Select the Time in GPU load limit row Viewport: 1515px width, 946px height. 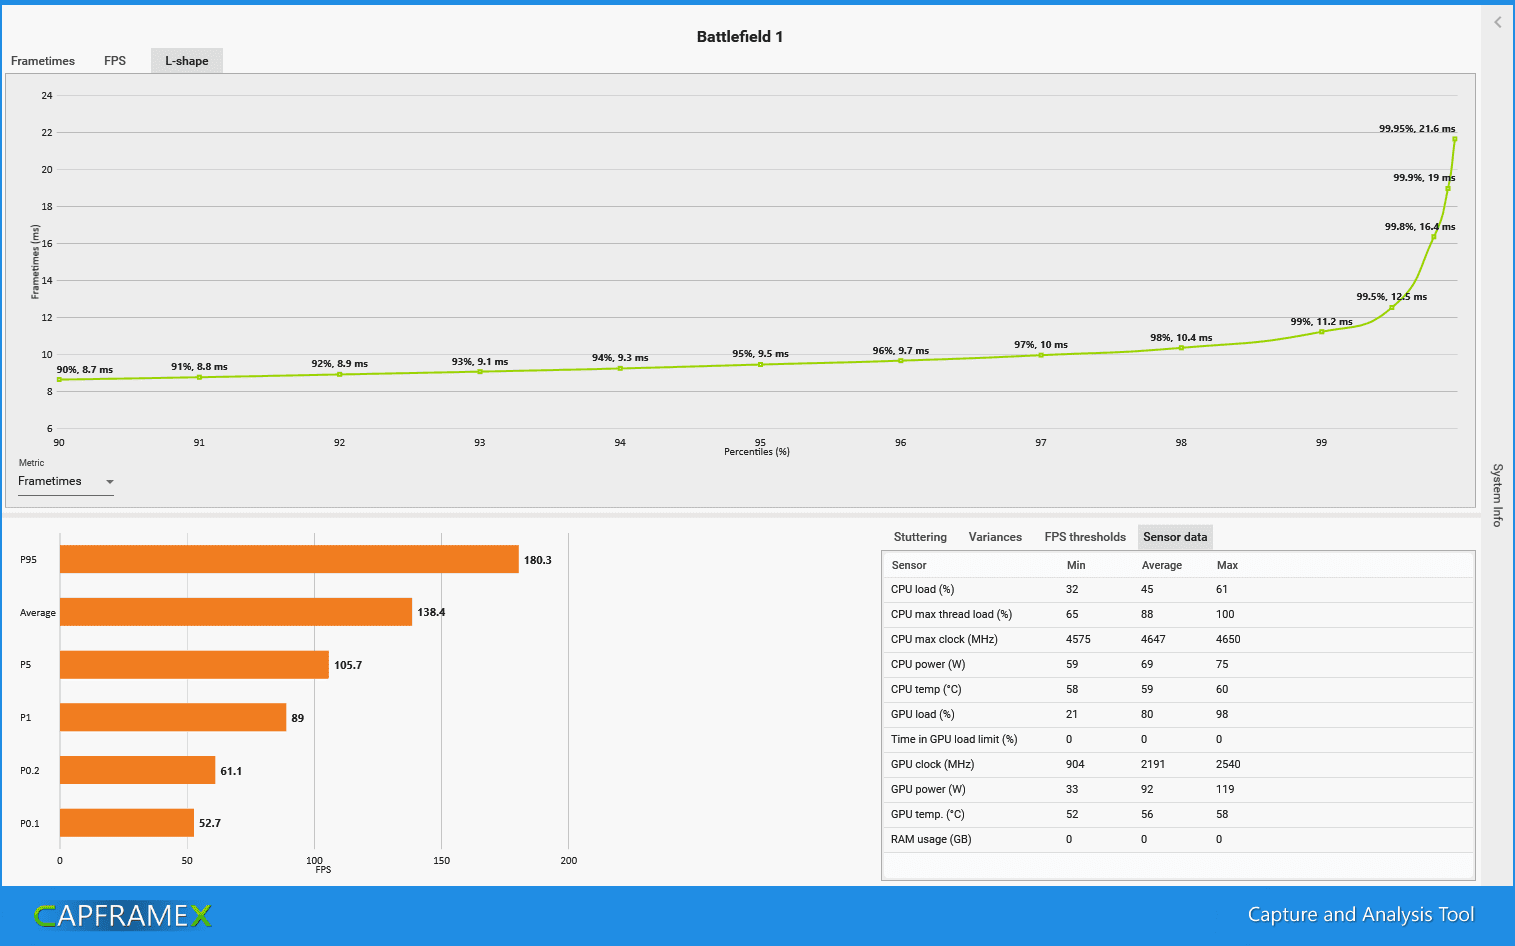click(1179, 740)
